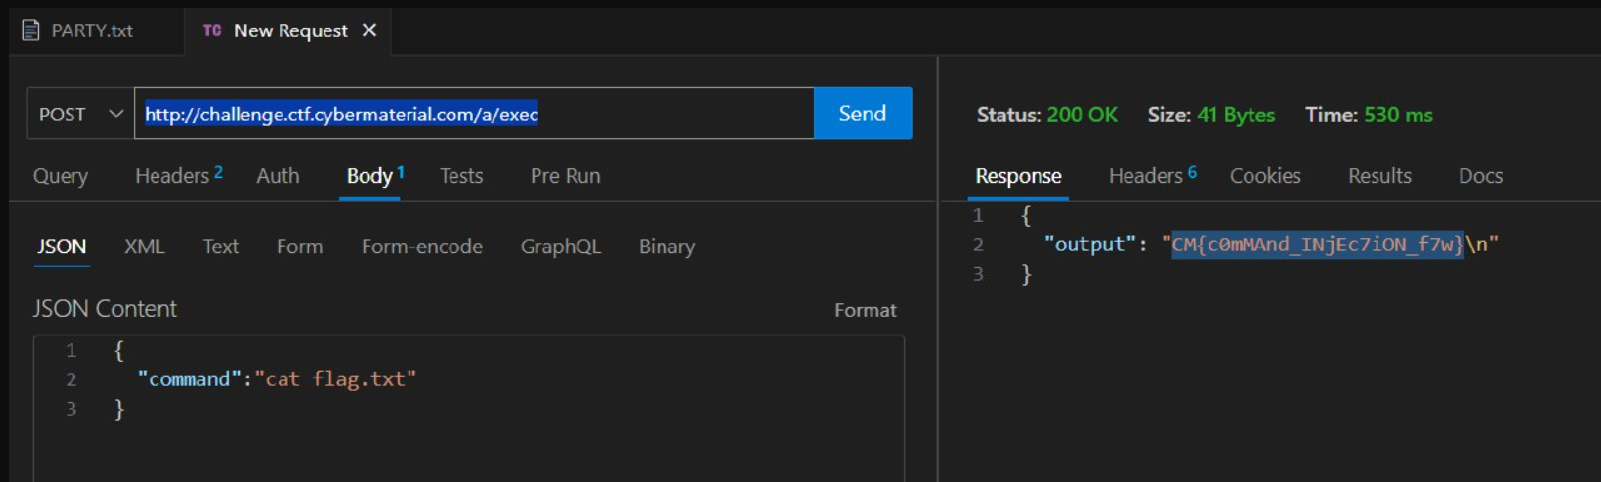Pick the GraphQL body type
Screen dimensions: 1601x482
point(560,246)
